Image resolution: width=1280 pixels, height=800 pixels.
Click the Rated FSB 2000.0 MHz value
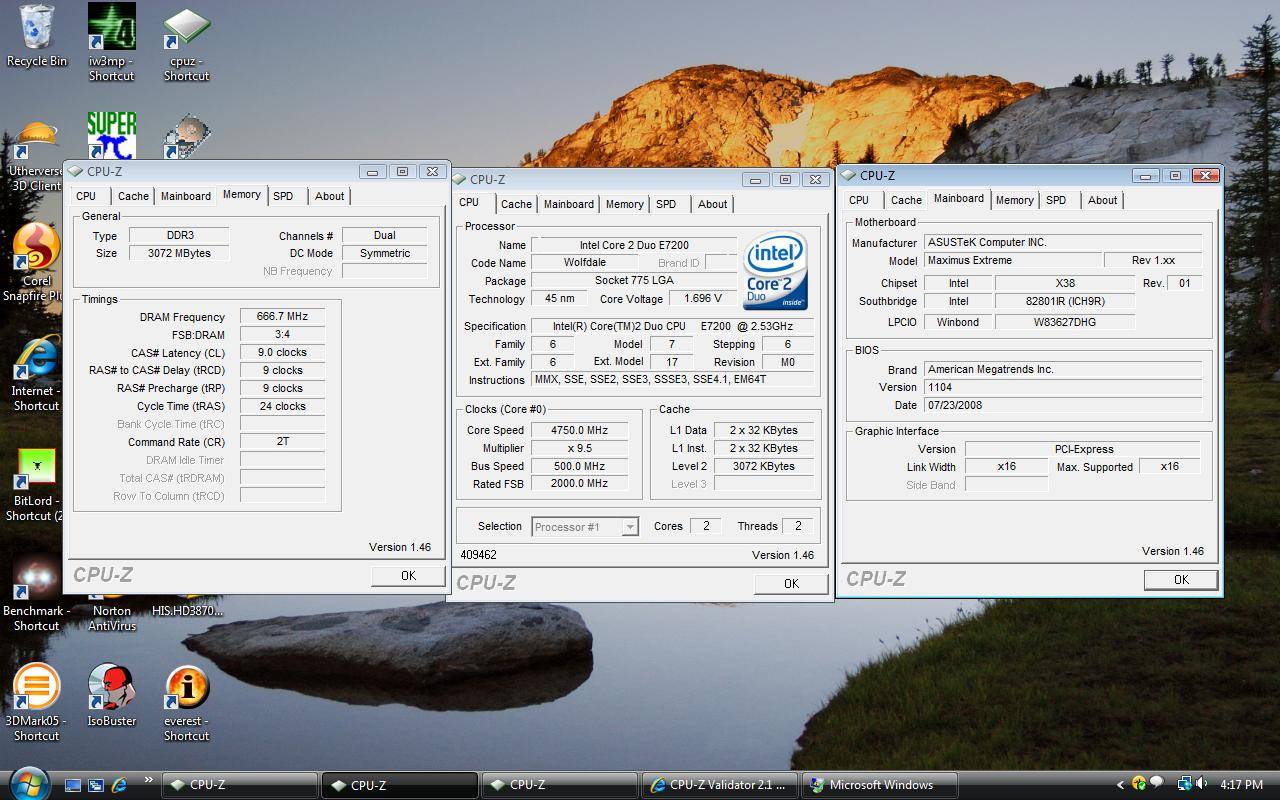(x=579, y=483)
